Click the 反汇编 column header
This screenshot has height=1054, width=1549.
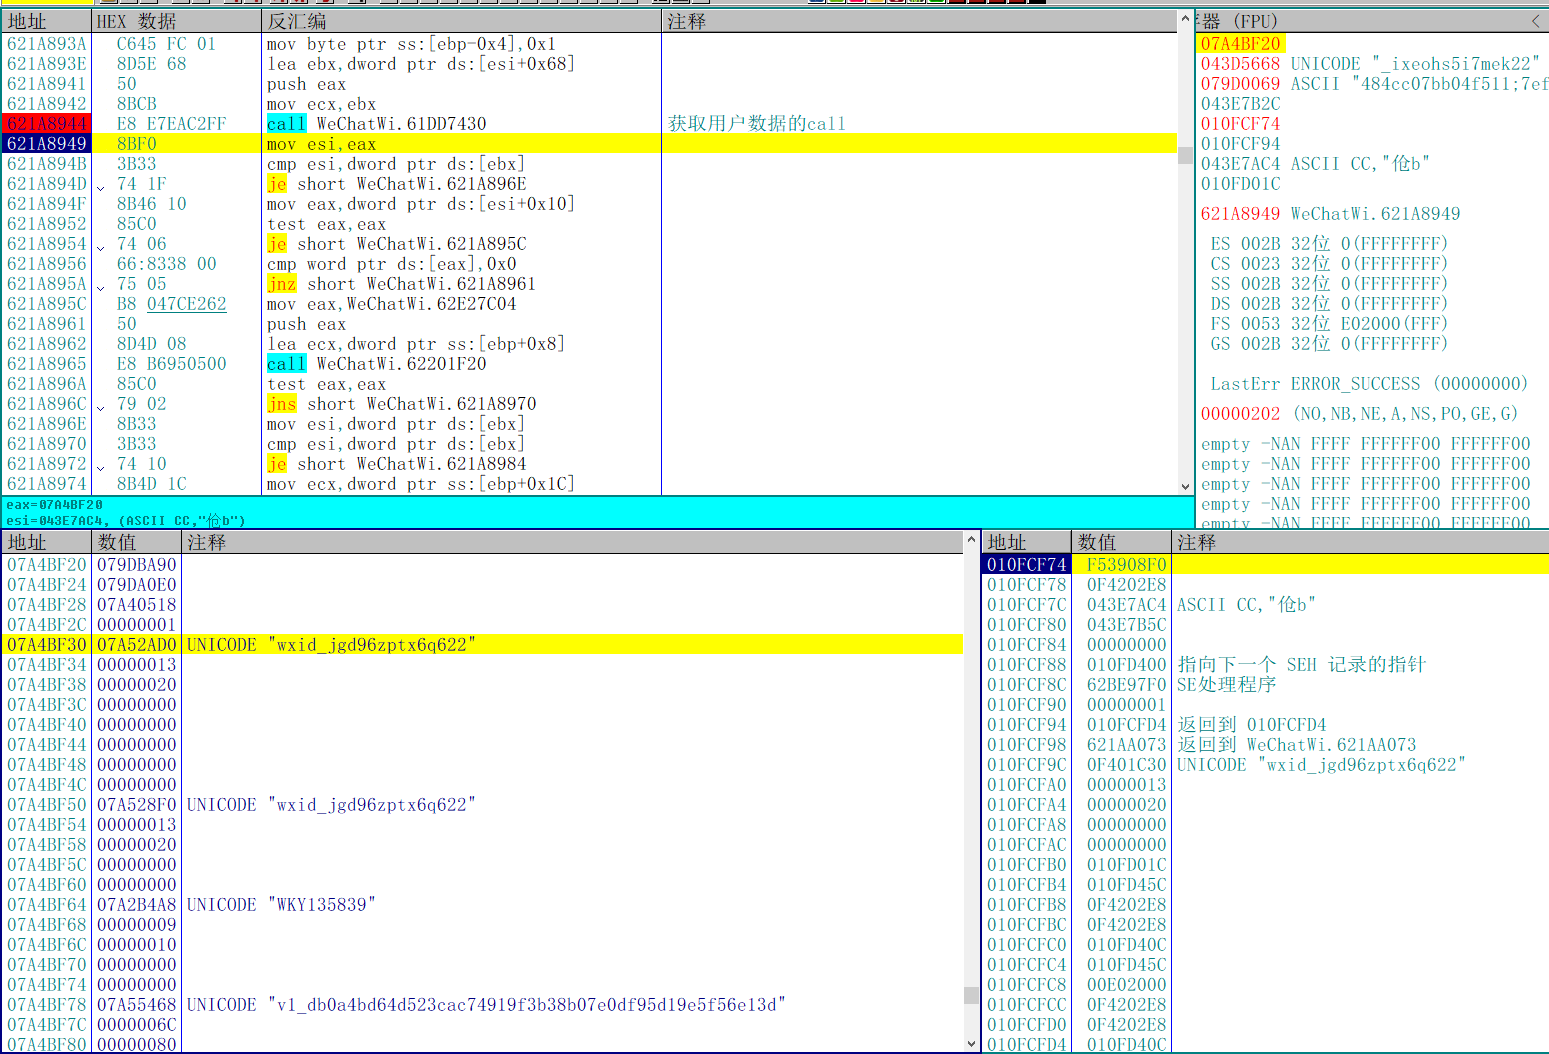(461, 21)
